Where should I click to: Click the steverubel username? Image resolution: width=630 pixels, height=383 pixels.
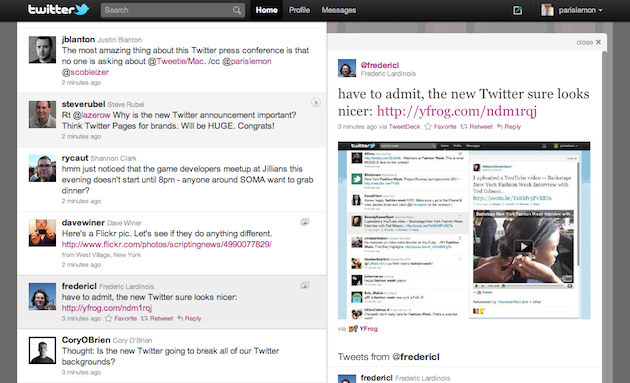84,104
